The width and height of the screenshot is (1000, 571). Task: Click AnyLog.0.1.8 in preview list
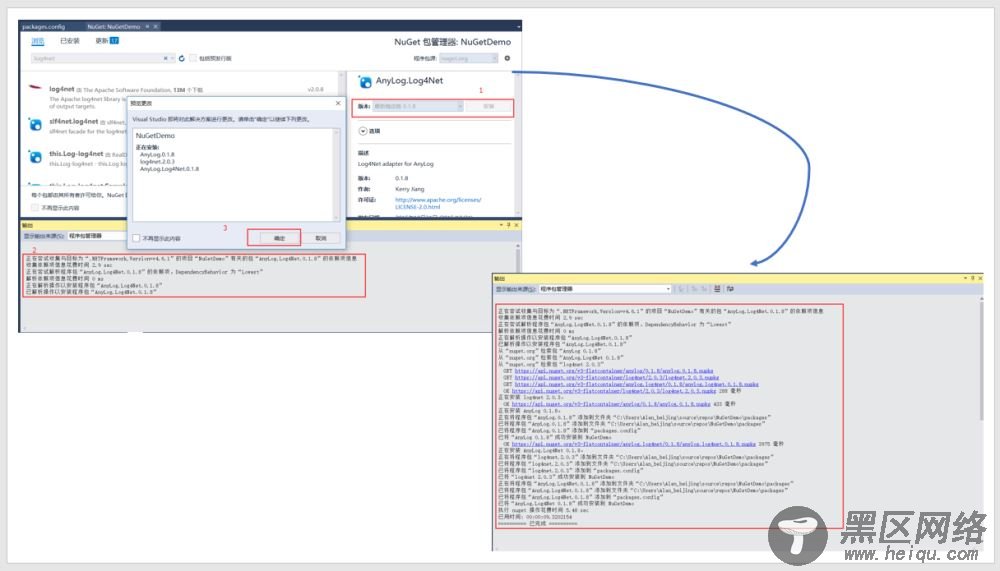point(157,154)
